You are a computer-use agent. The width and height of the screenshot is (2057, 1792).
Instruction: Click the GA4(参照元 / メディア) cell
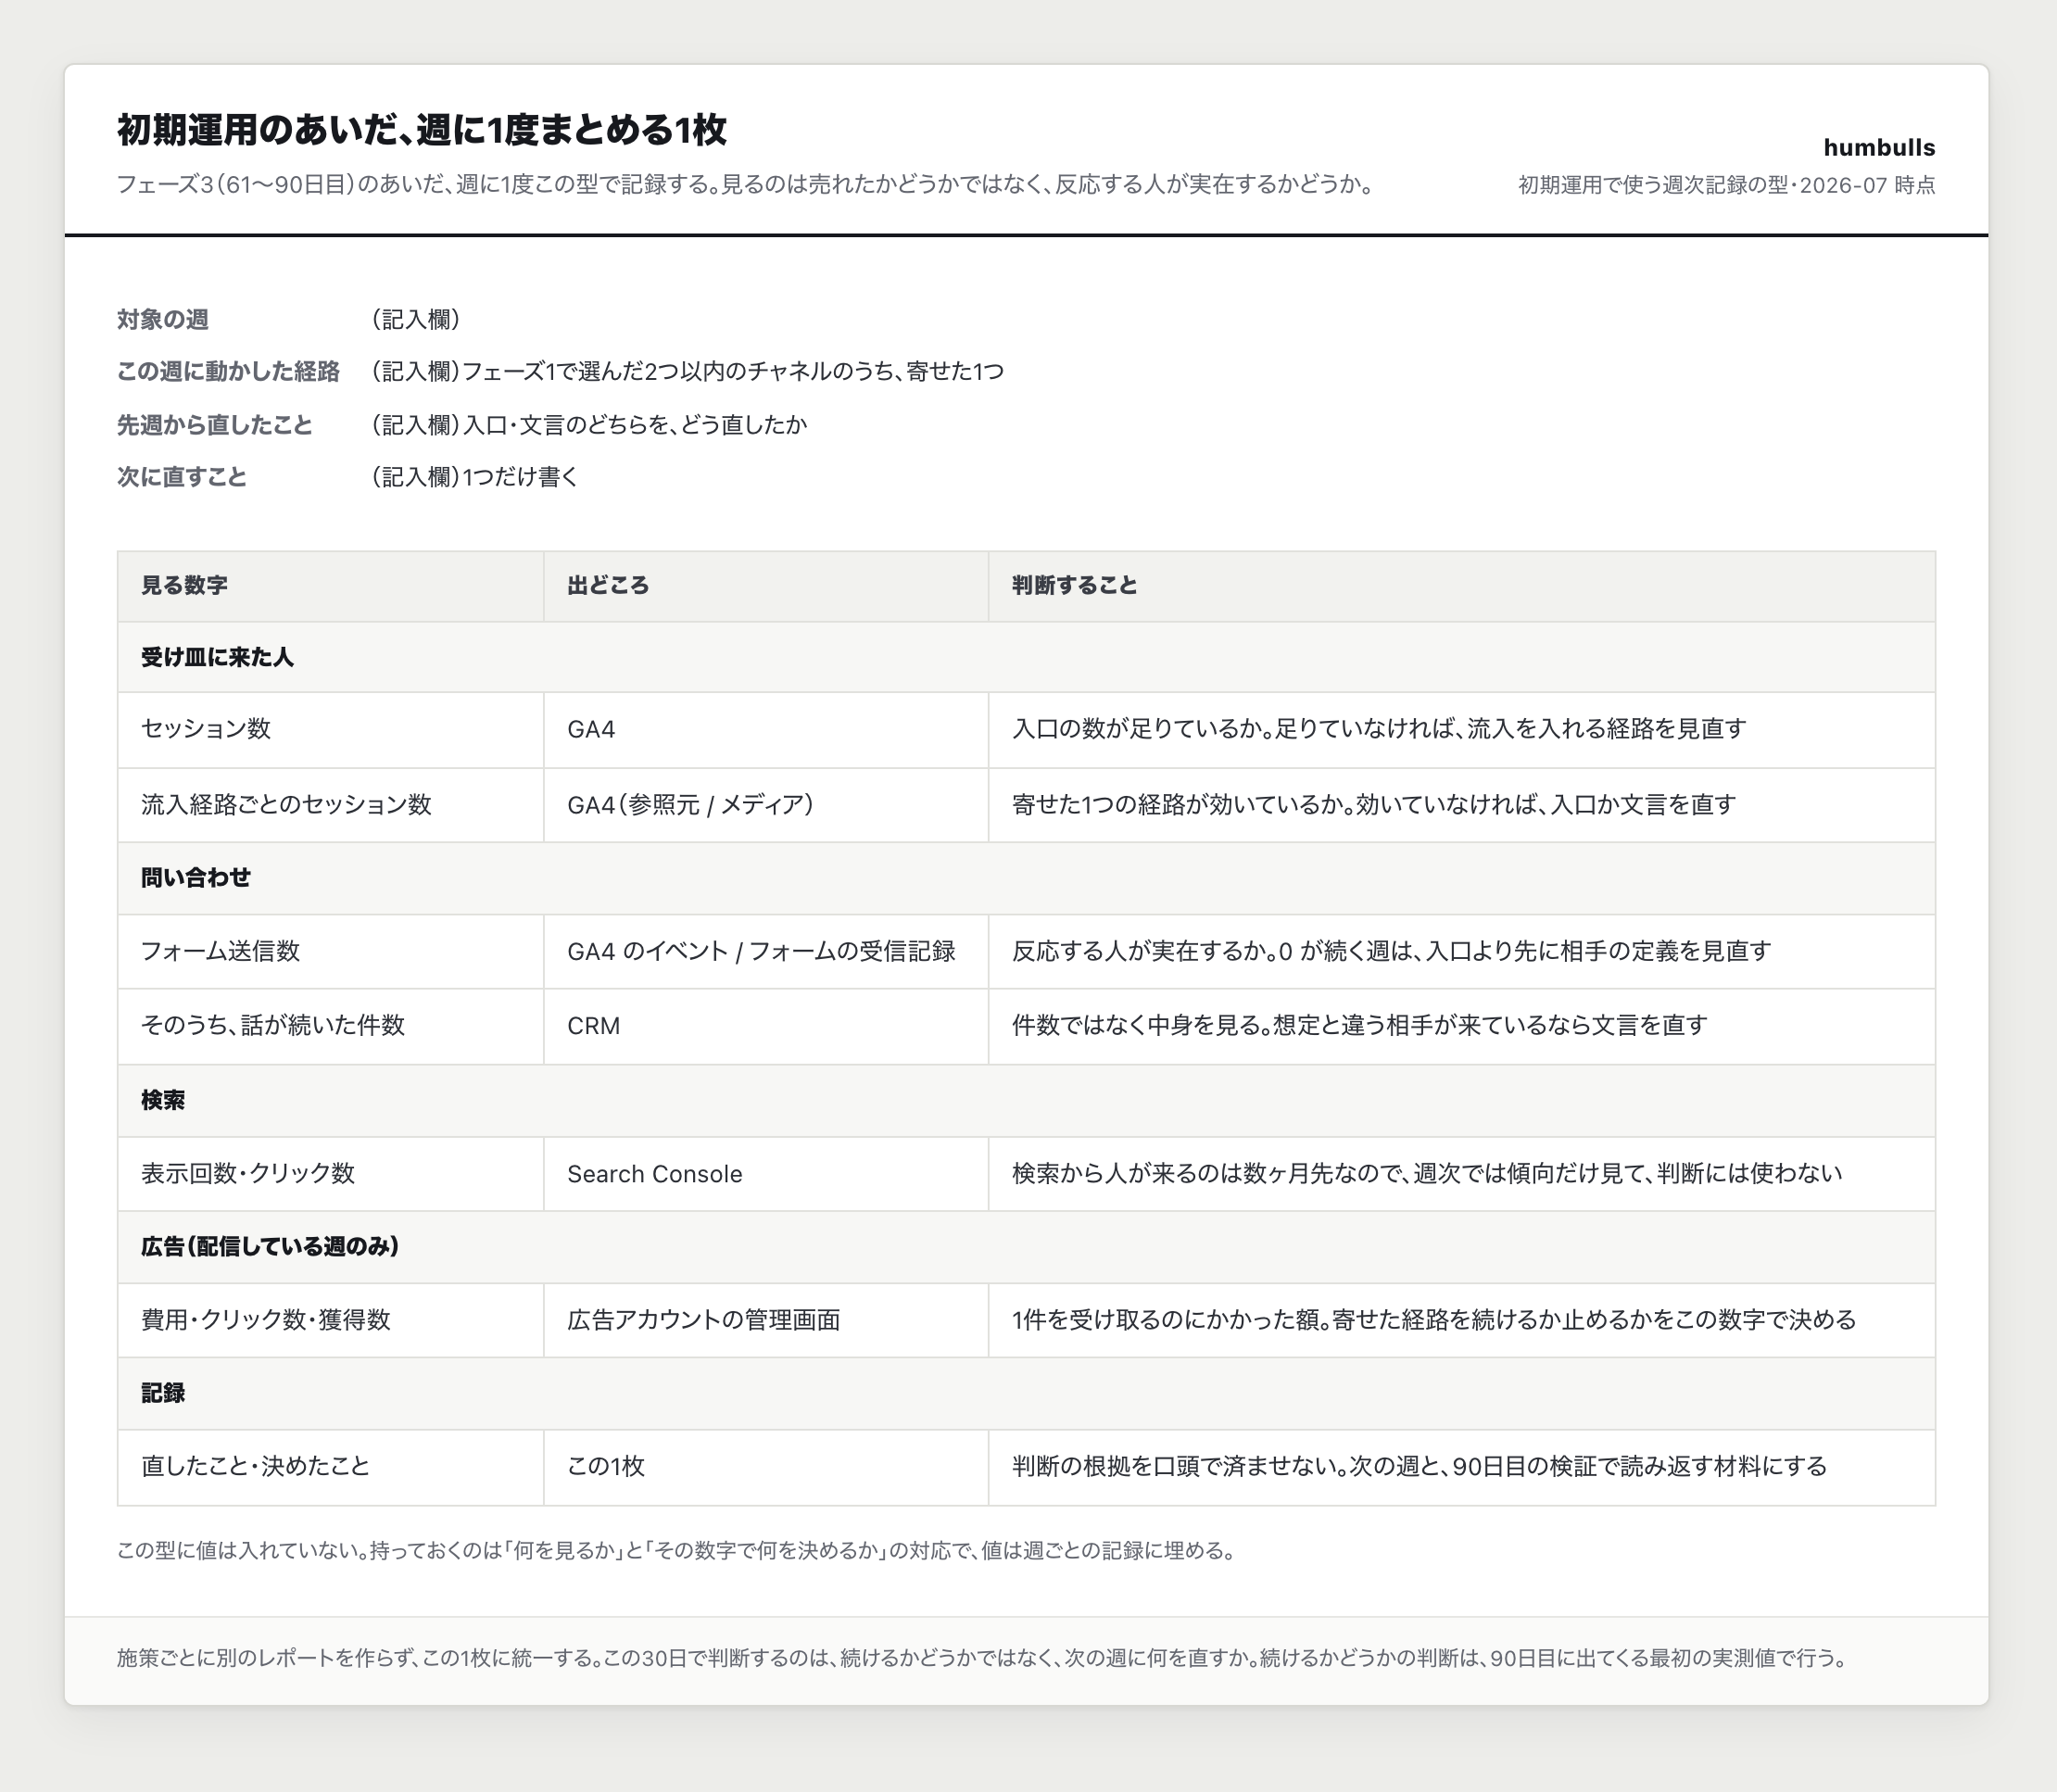click(766, 805)
